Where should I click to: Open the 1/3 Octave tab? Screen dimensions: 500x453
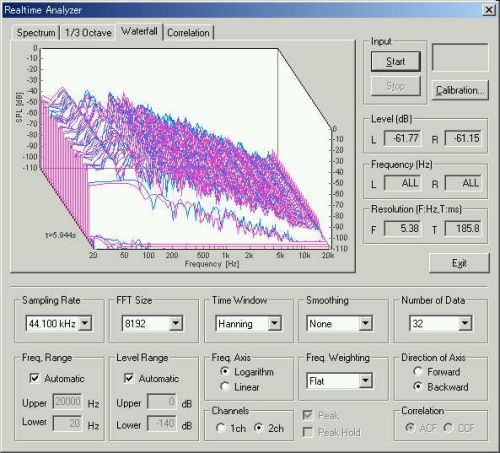(88, 33)
